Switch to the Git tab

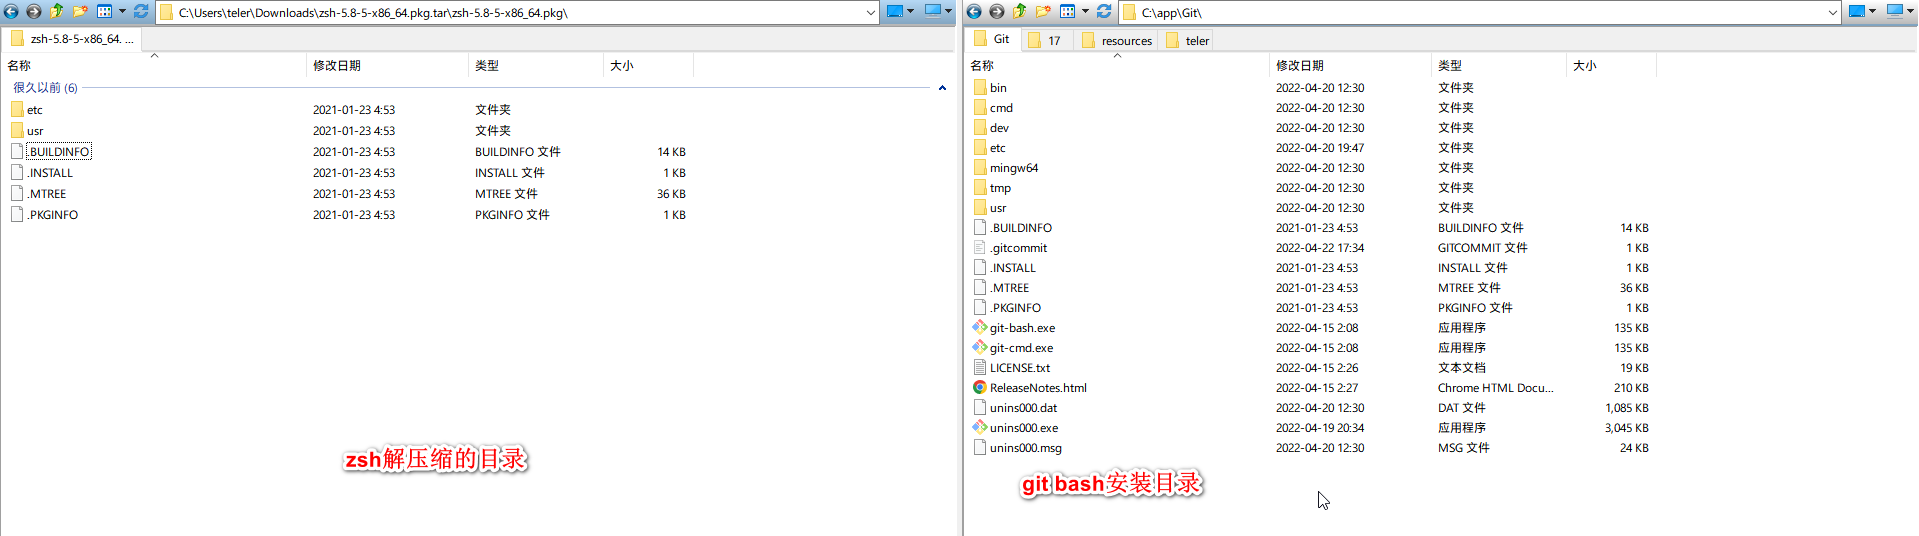[x=992, y=39]
